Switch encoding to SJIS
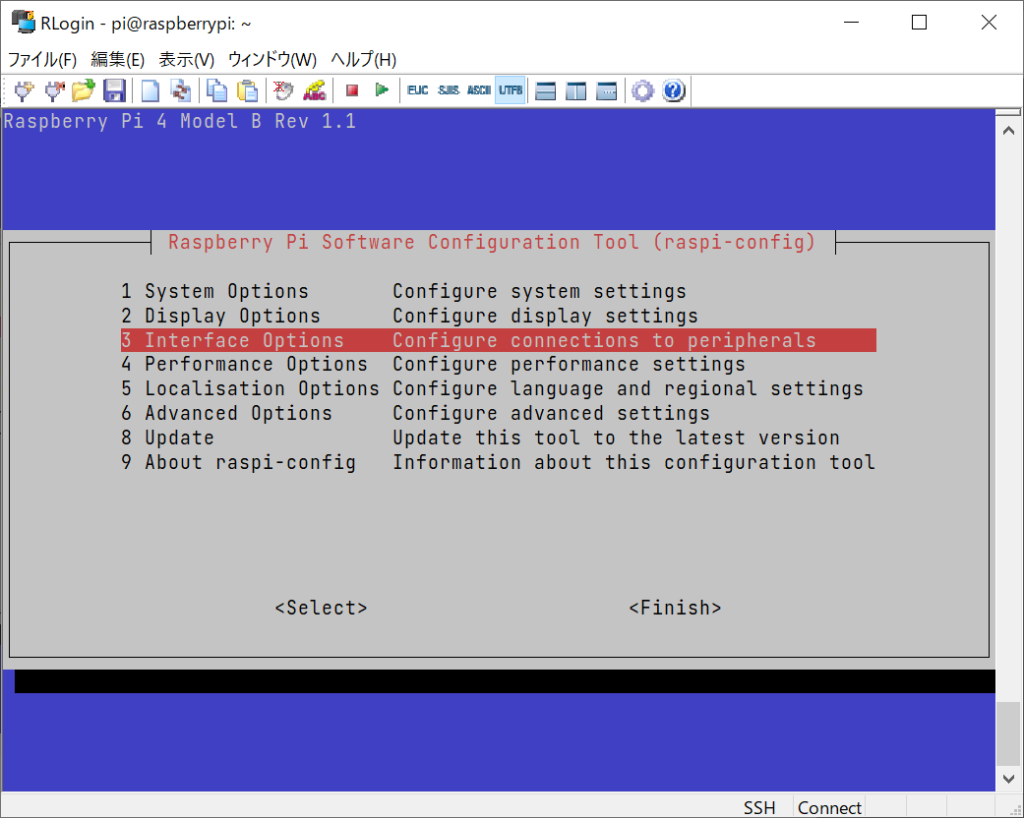The height and width of the screenshot is (818, 1024). point(448,91)
